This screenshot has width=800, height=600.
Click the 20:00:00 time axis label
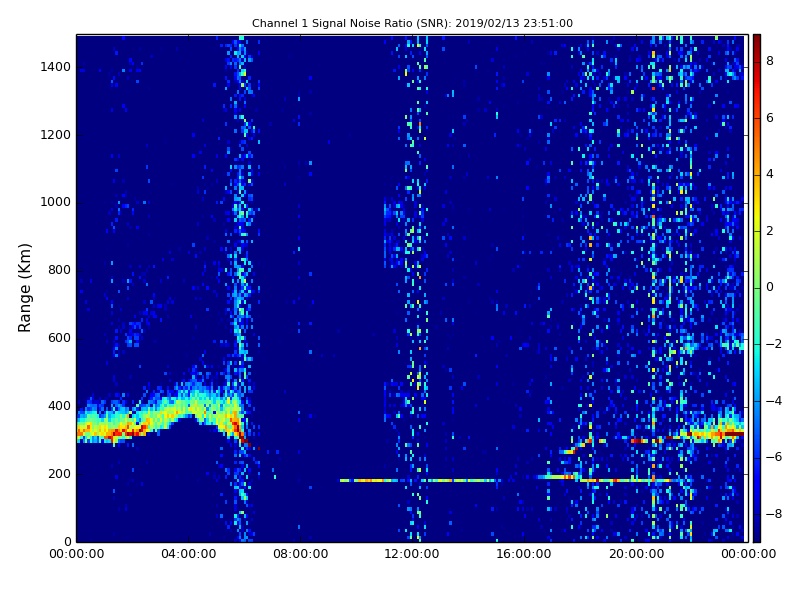pos(636,554)
